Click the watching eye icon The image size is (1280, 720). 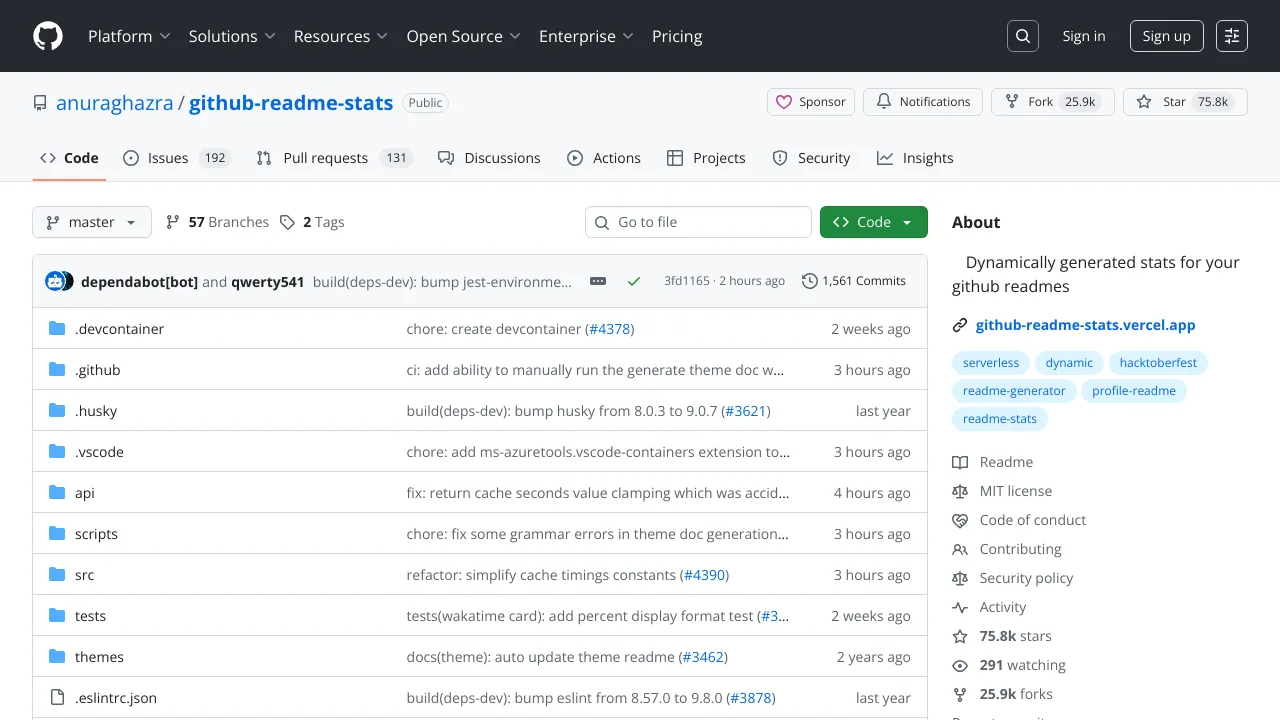tap(960, 665)
